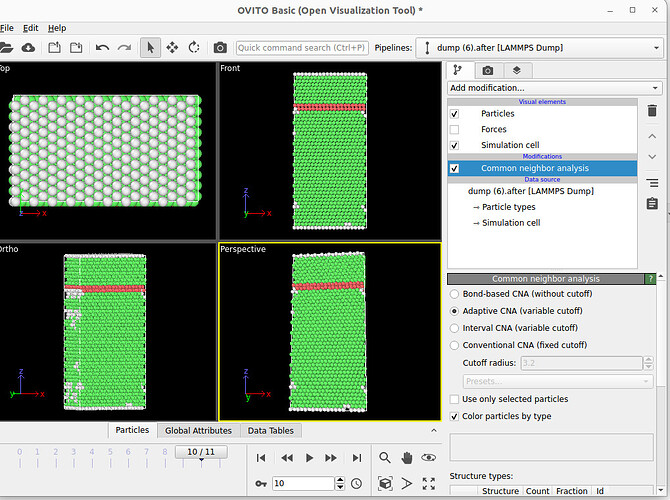Check Use only selected particles
Viewport: 670px width, 500px height.
click(455, 399)
